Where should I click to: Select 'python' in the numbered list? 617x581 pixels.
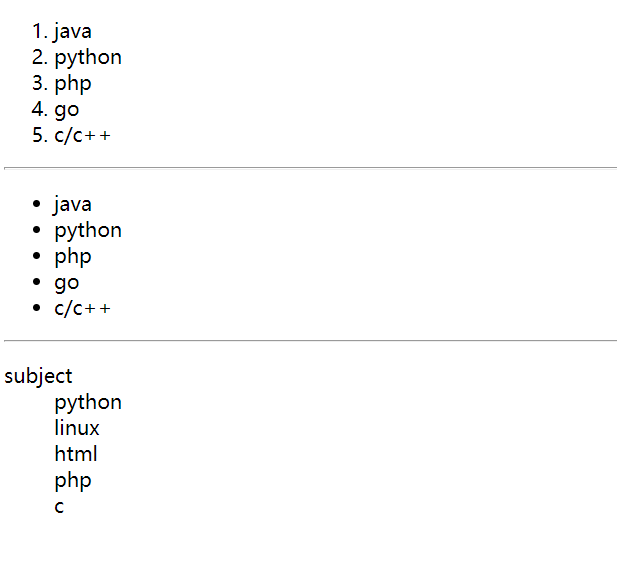point(88,58)
